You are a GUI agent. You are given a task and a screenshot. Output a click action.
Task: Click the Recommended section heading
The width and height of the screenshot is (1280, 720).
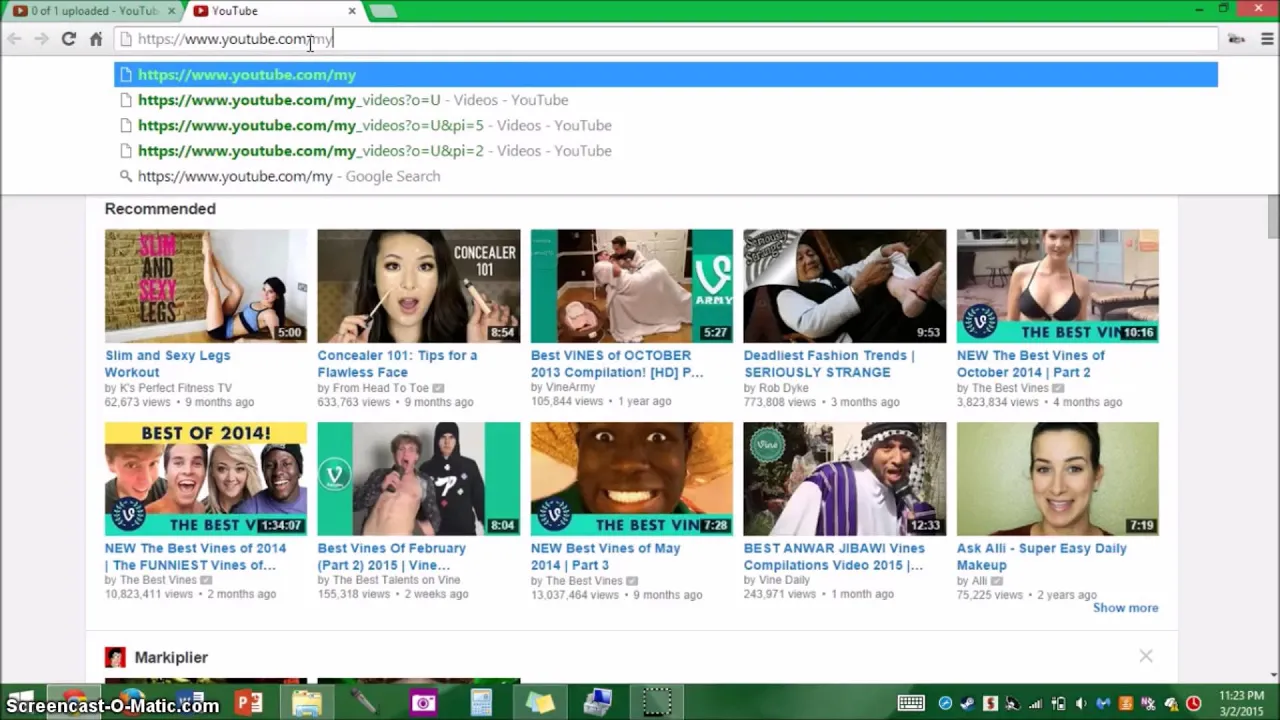[160, 209]
